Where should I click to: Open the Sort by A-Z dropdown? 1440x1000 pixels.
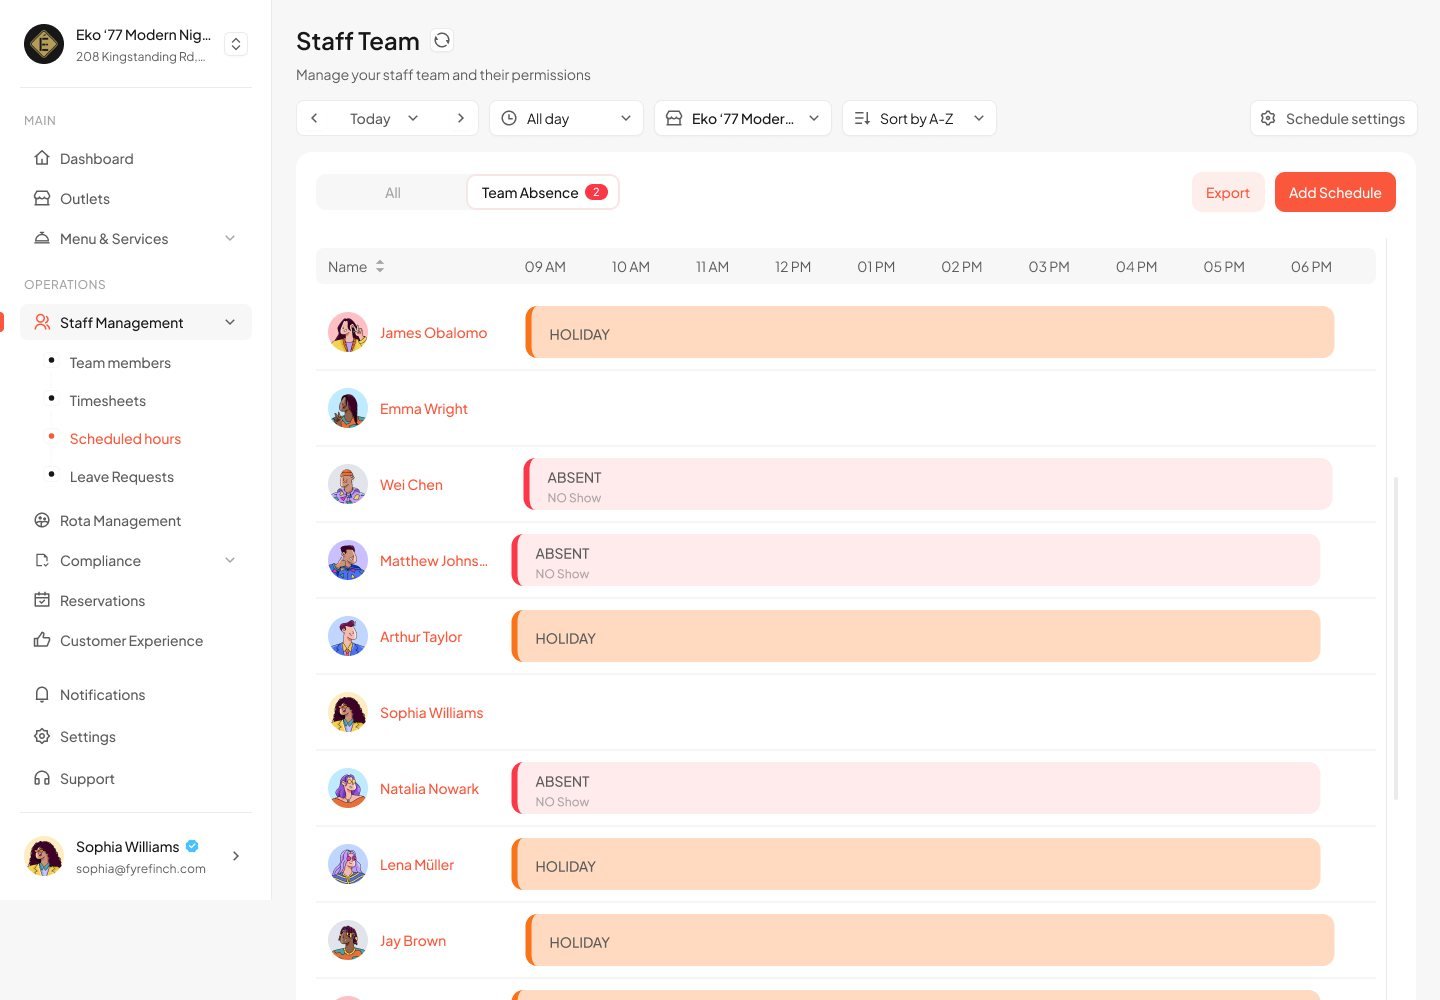pos(919,118)
